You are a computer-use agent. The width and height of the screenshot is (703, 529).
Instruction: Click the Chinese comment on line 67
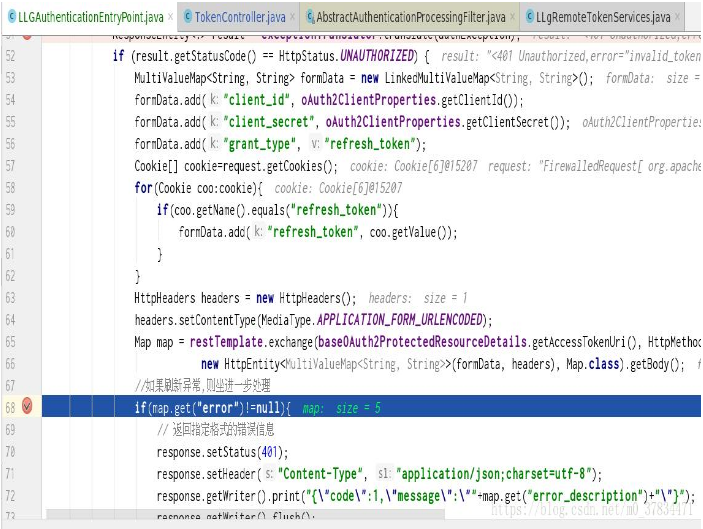(203, 386)
